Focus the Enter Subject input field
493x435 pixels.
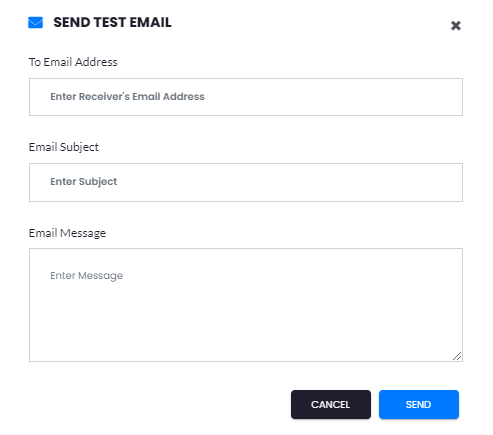(x=246, y=182)
